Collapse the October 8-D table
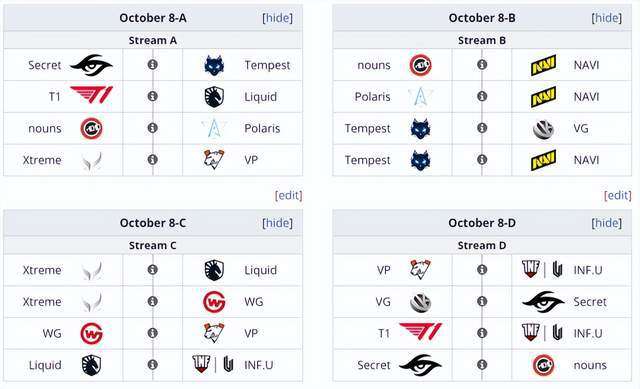The width and height of the screenshot is (640, 389). coord(607,223)
